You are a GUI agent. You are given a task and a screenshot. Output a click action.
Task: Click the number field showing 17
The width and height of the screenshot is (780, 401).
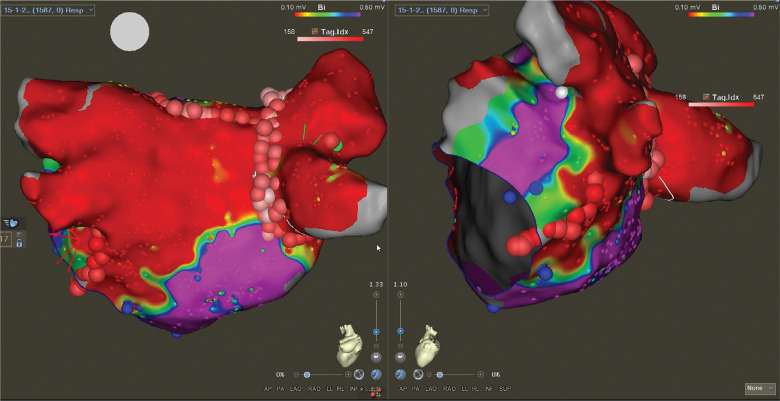(x=5, y=239)
